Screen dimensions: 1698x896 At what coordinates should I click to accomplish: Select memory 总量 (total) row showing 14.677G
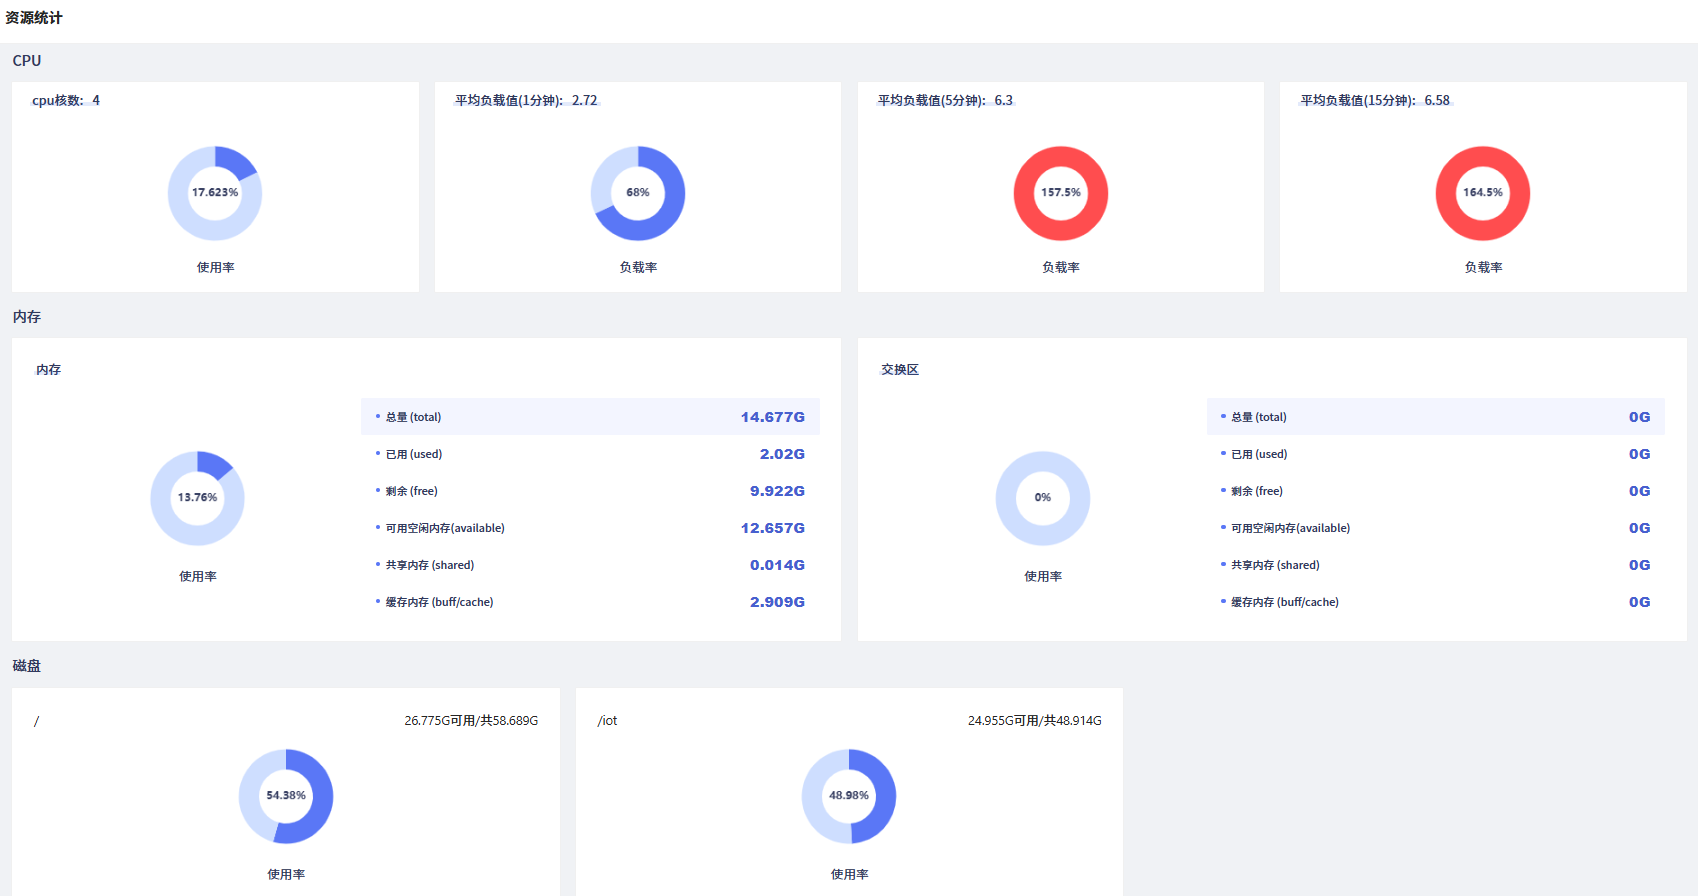pos(590,417)
